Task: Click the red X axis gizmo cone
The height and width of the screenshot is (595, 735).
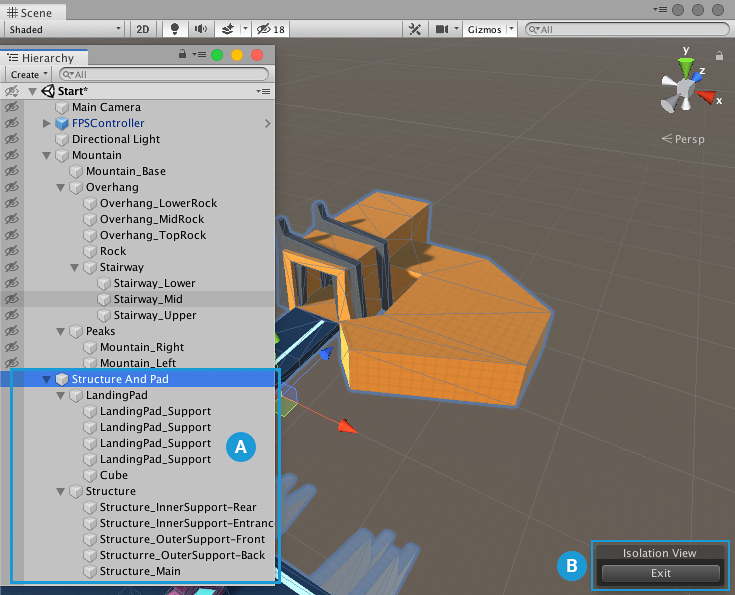Action: click(x=705, y=97)
